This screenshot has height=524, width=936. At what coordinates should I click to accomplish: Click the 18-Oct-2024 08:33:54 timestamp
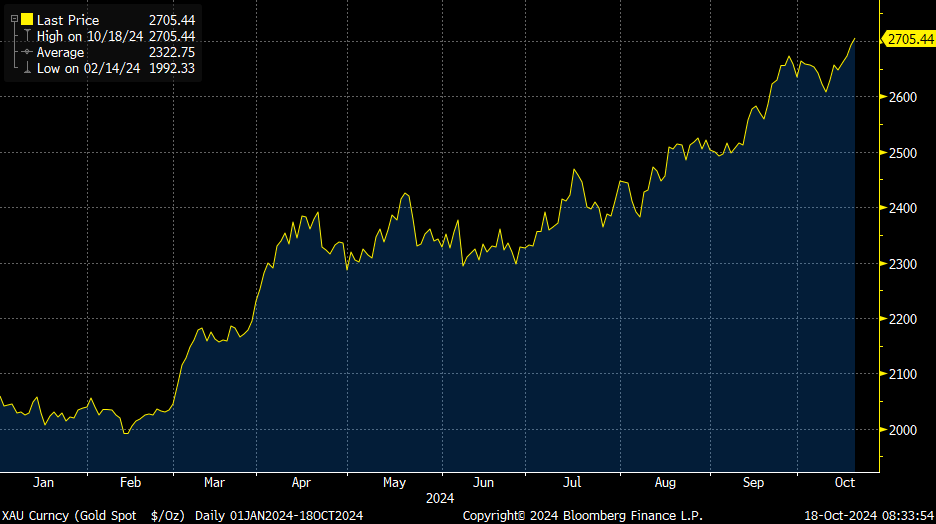868,515
